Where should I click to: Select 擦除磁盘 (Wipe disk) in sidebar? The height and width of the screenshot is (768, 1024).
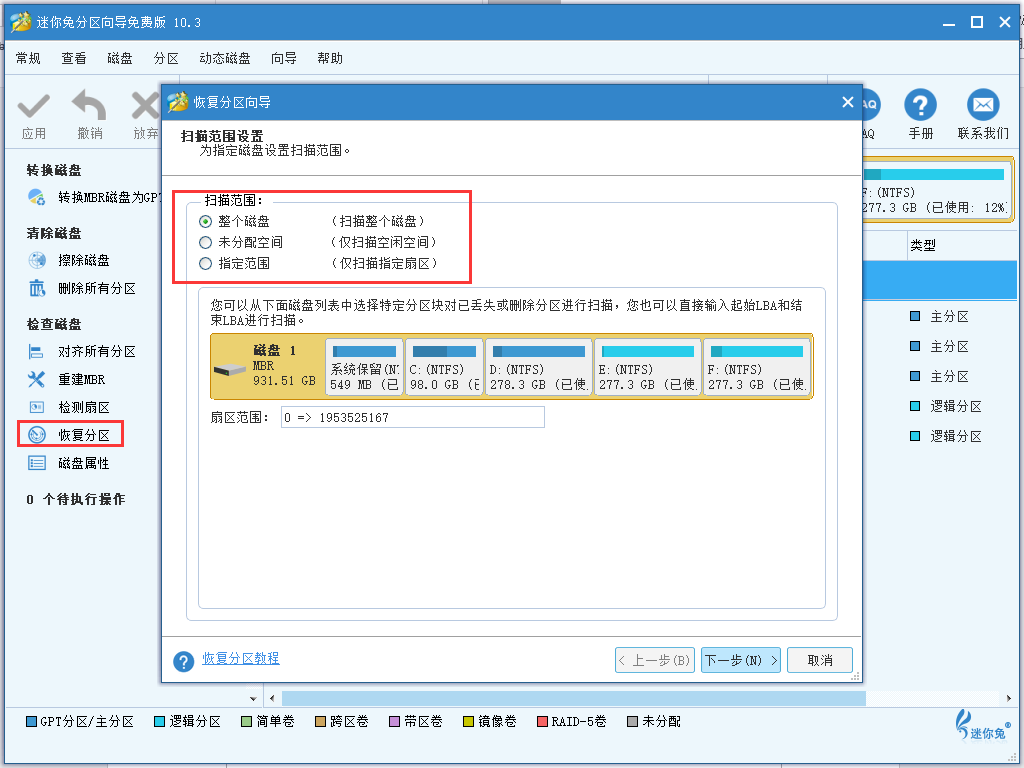coord(84,261)
